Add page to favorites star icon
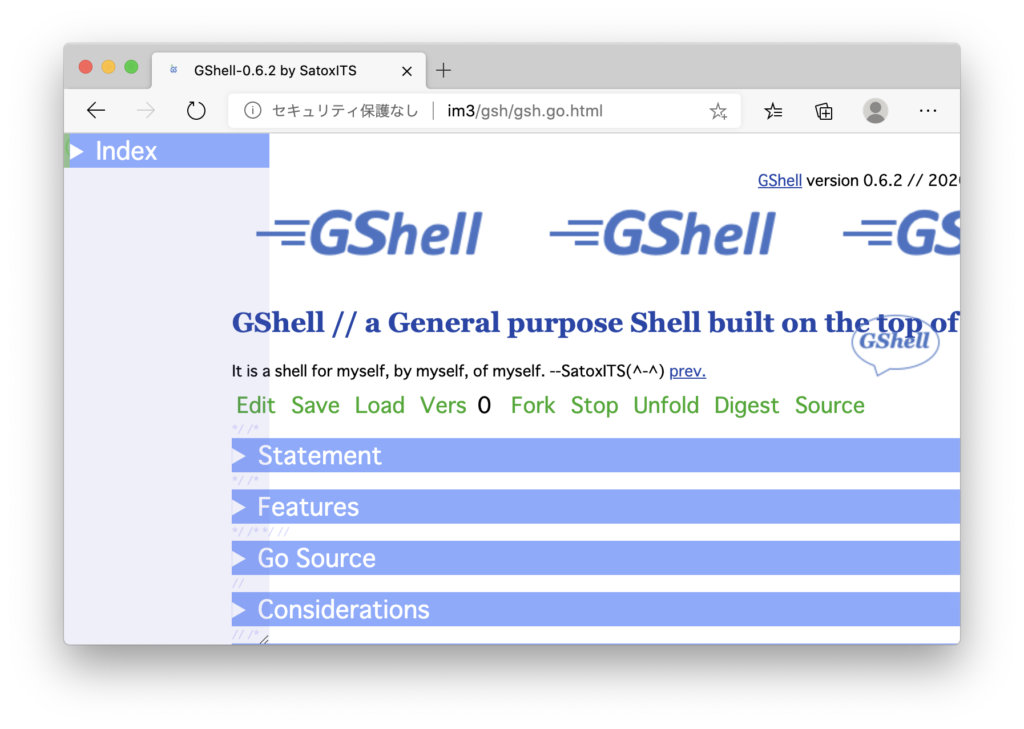 (x=718, y=112)
